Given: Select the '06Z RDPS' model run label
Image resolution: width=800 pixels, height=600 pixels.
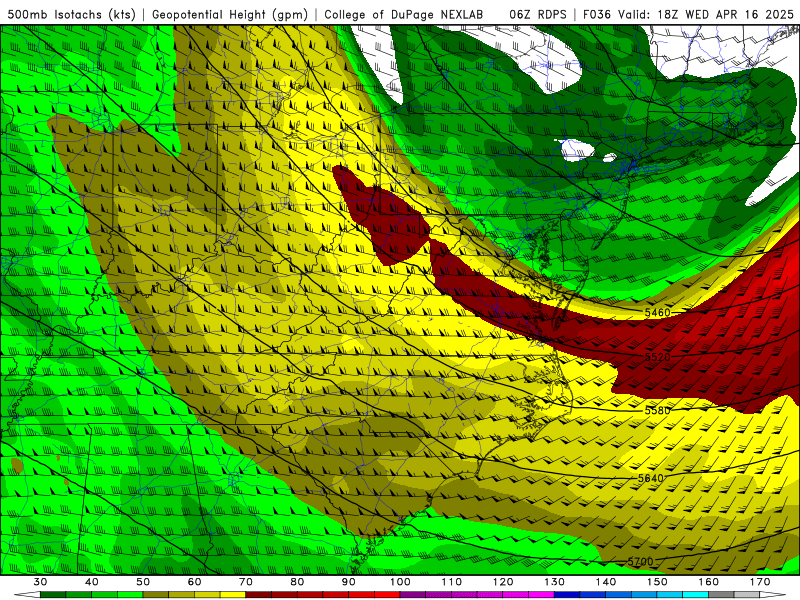Looking at the screenshot, I should [538, 14].
